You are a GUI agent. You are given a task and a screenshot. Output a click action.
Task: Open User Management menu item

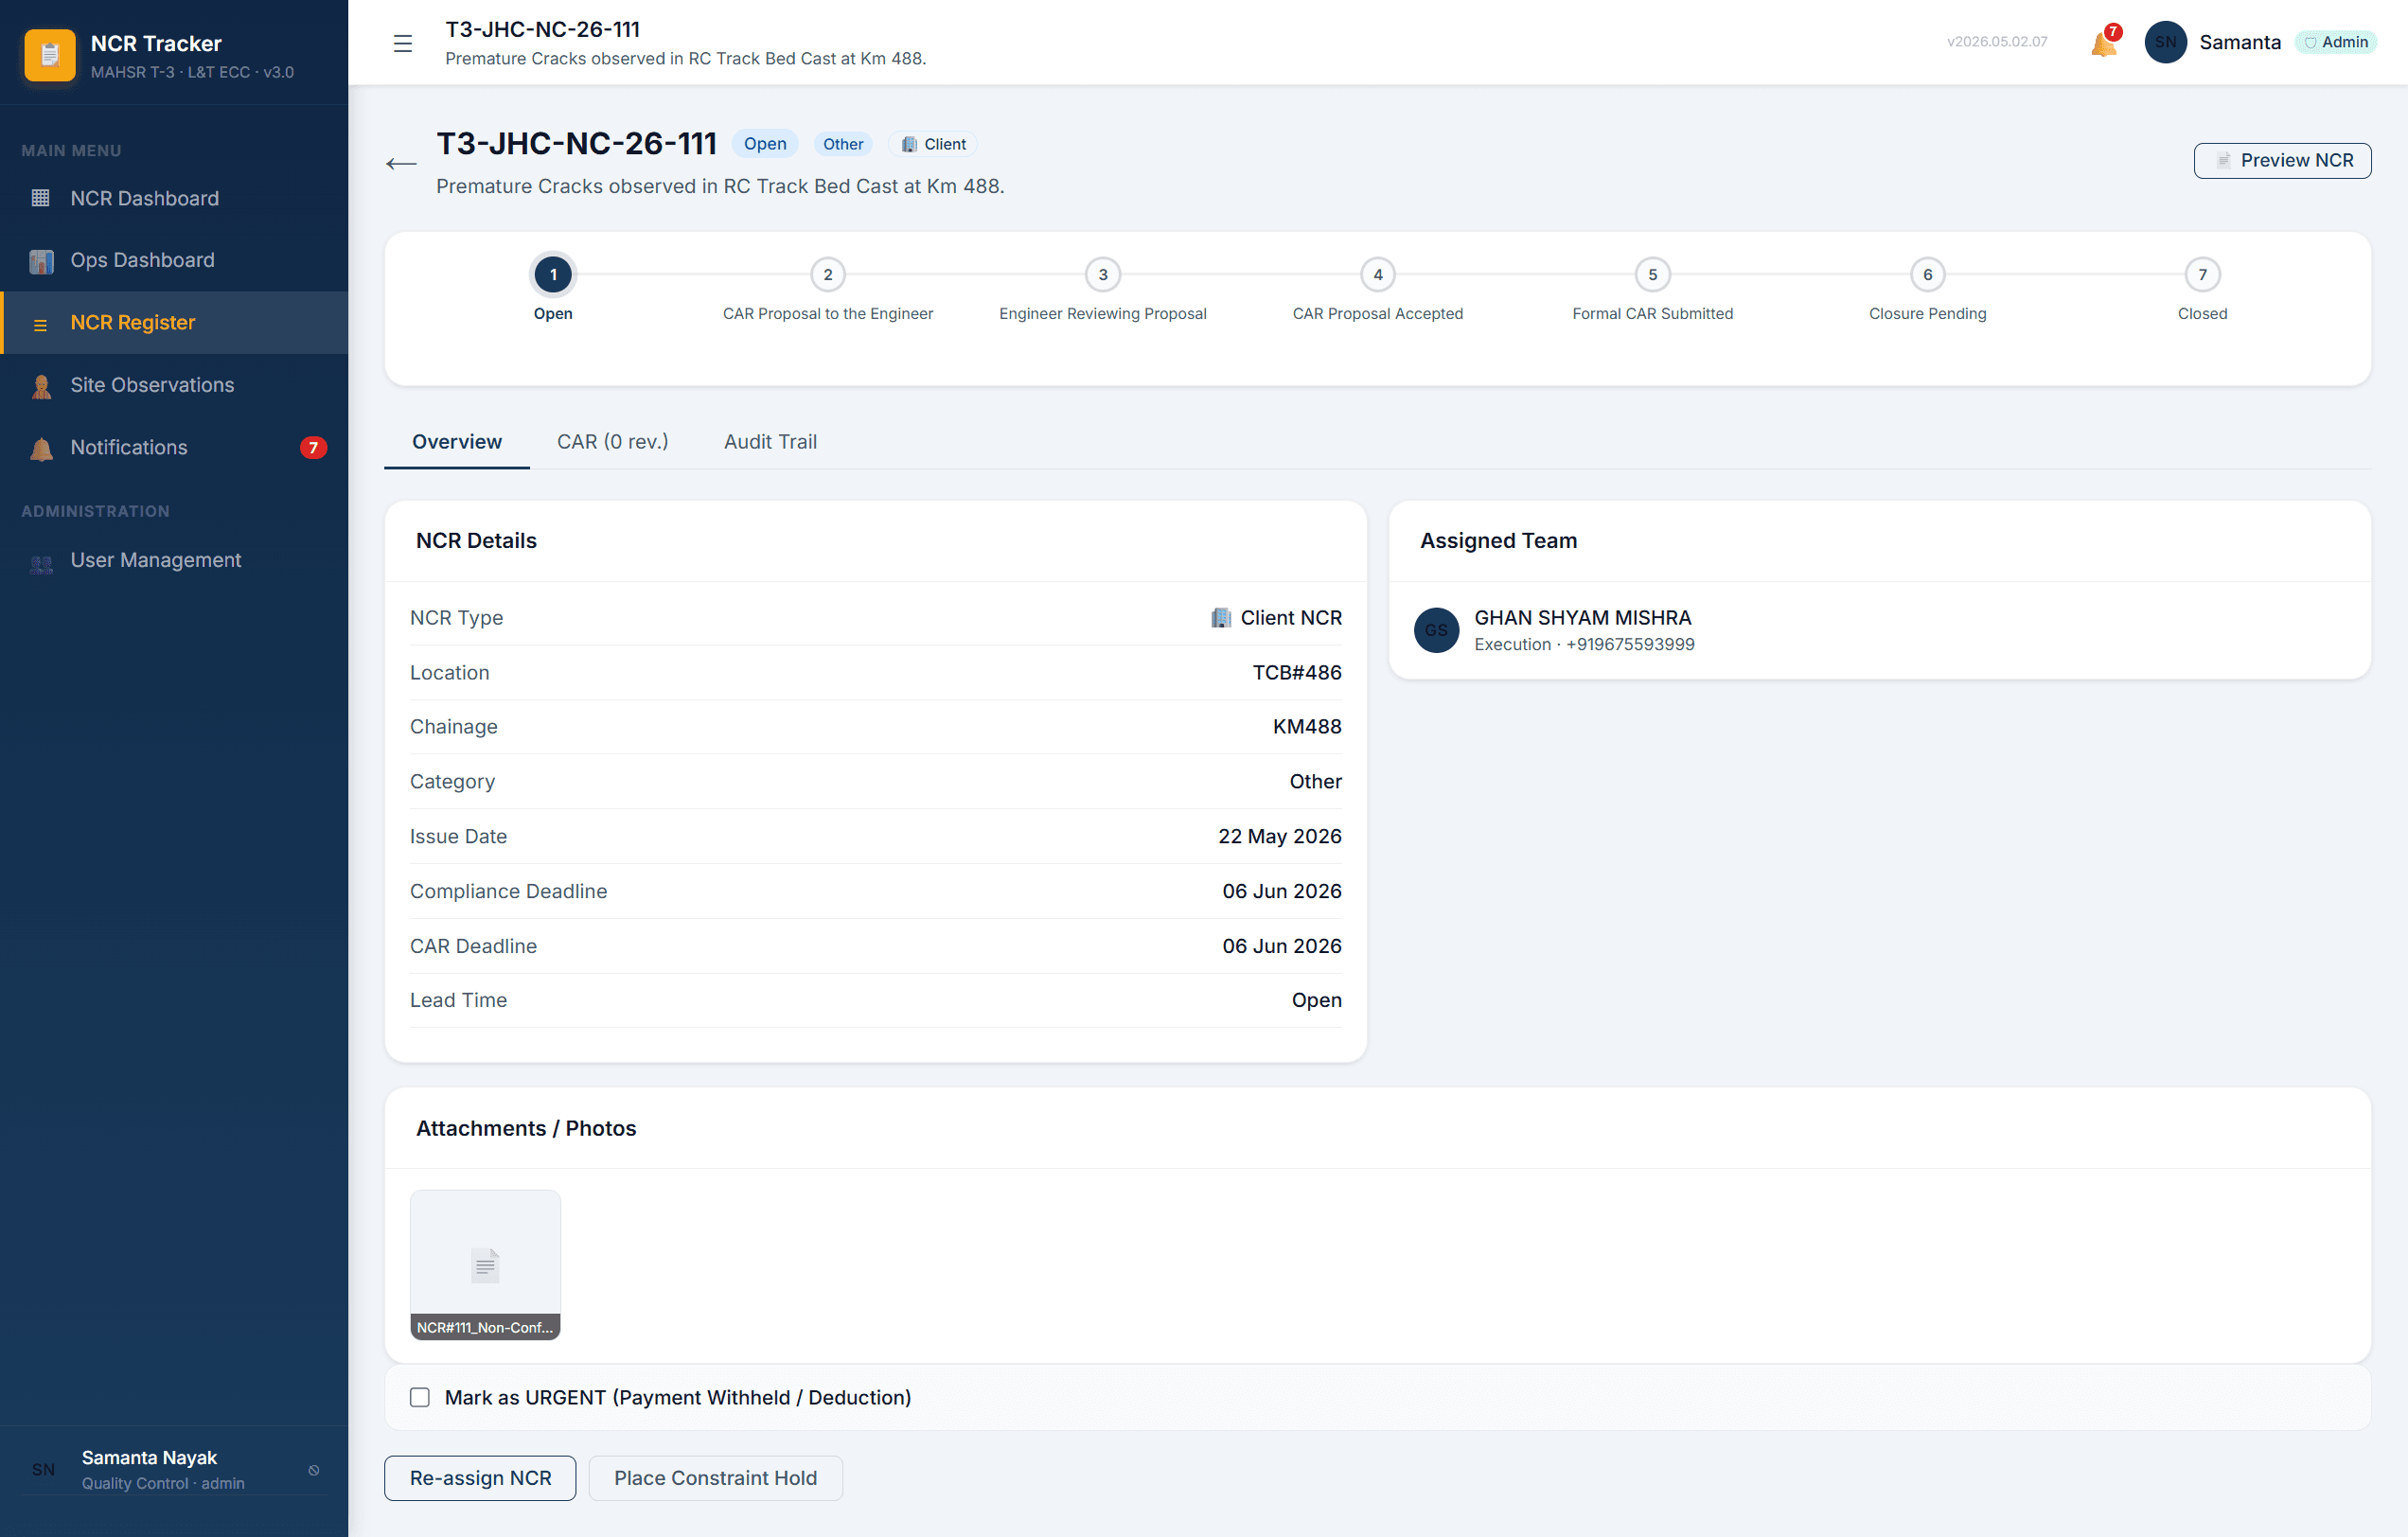174,560
